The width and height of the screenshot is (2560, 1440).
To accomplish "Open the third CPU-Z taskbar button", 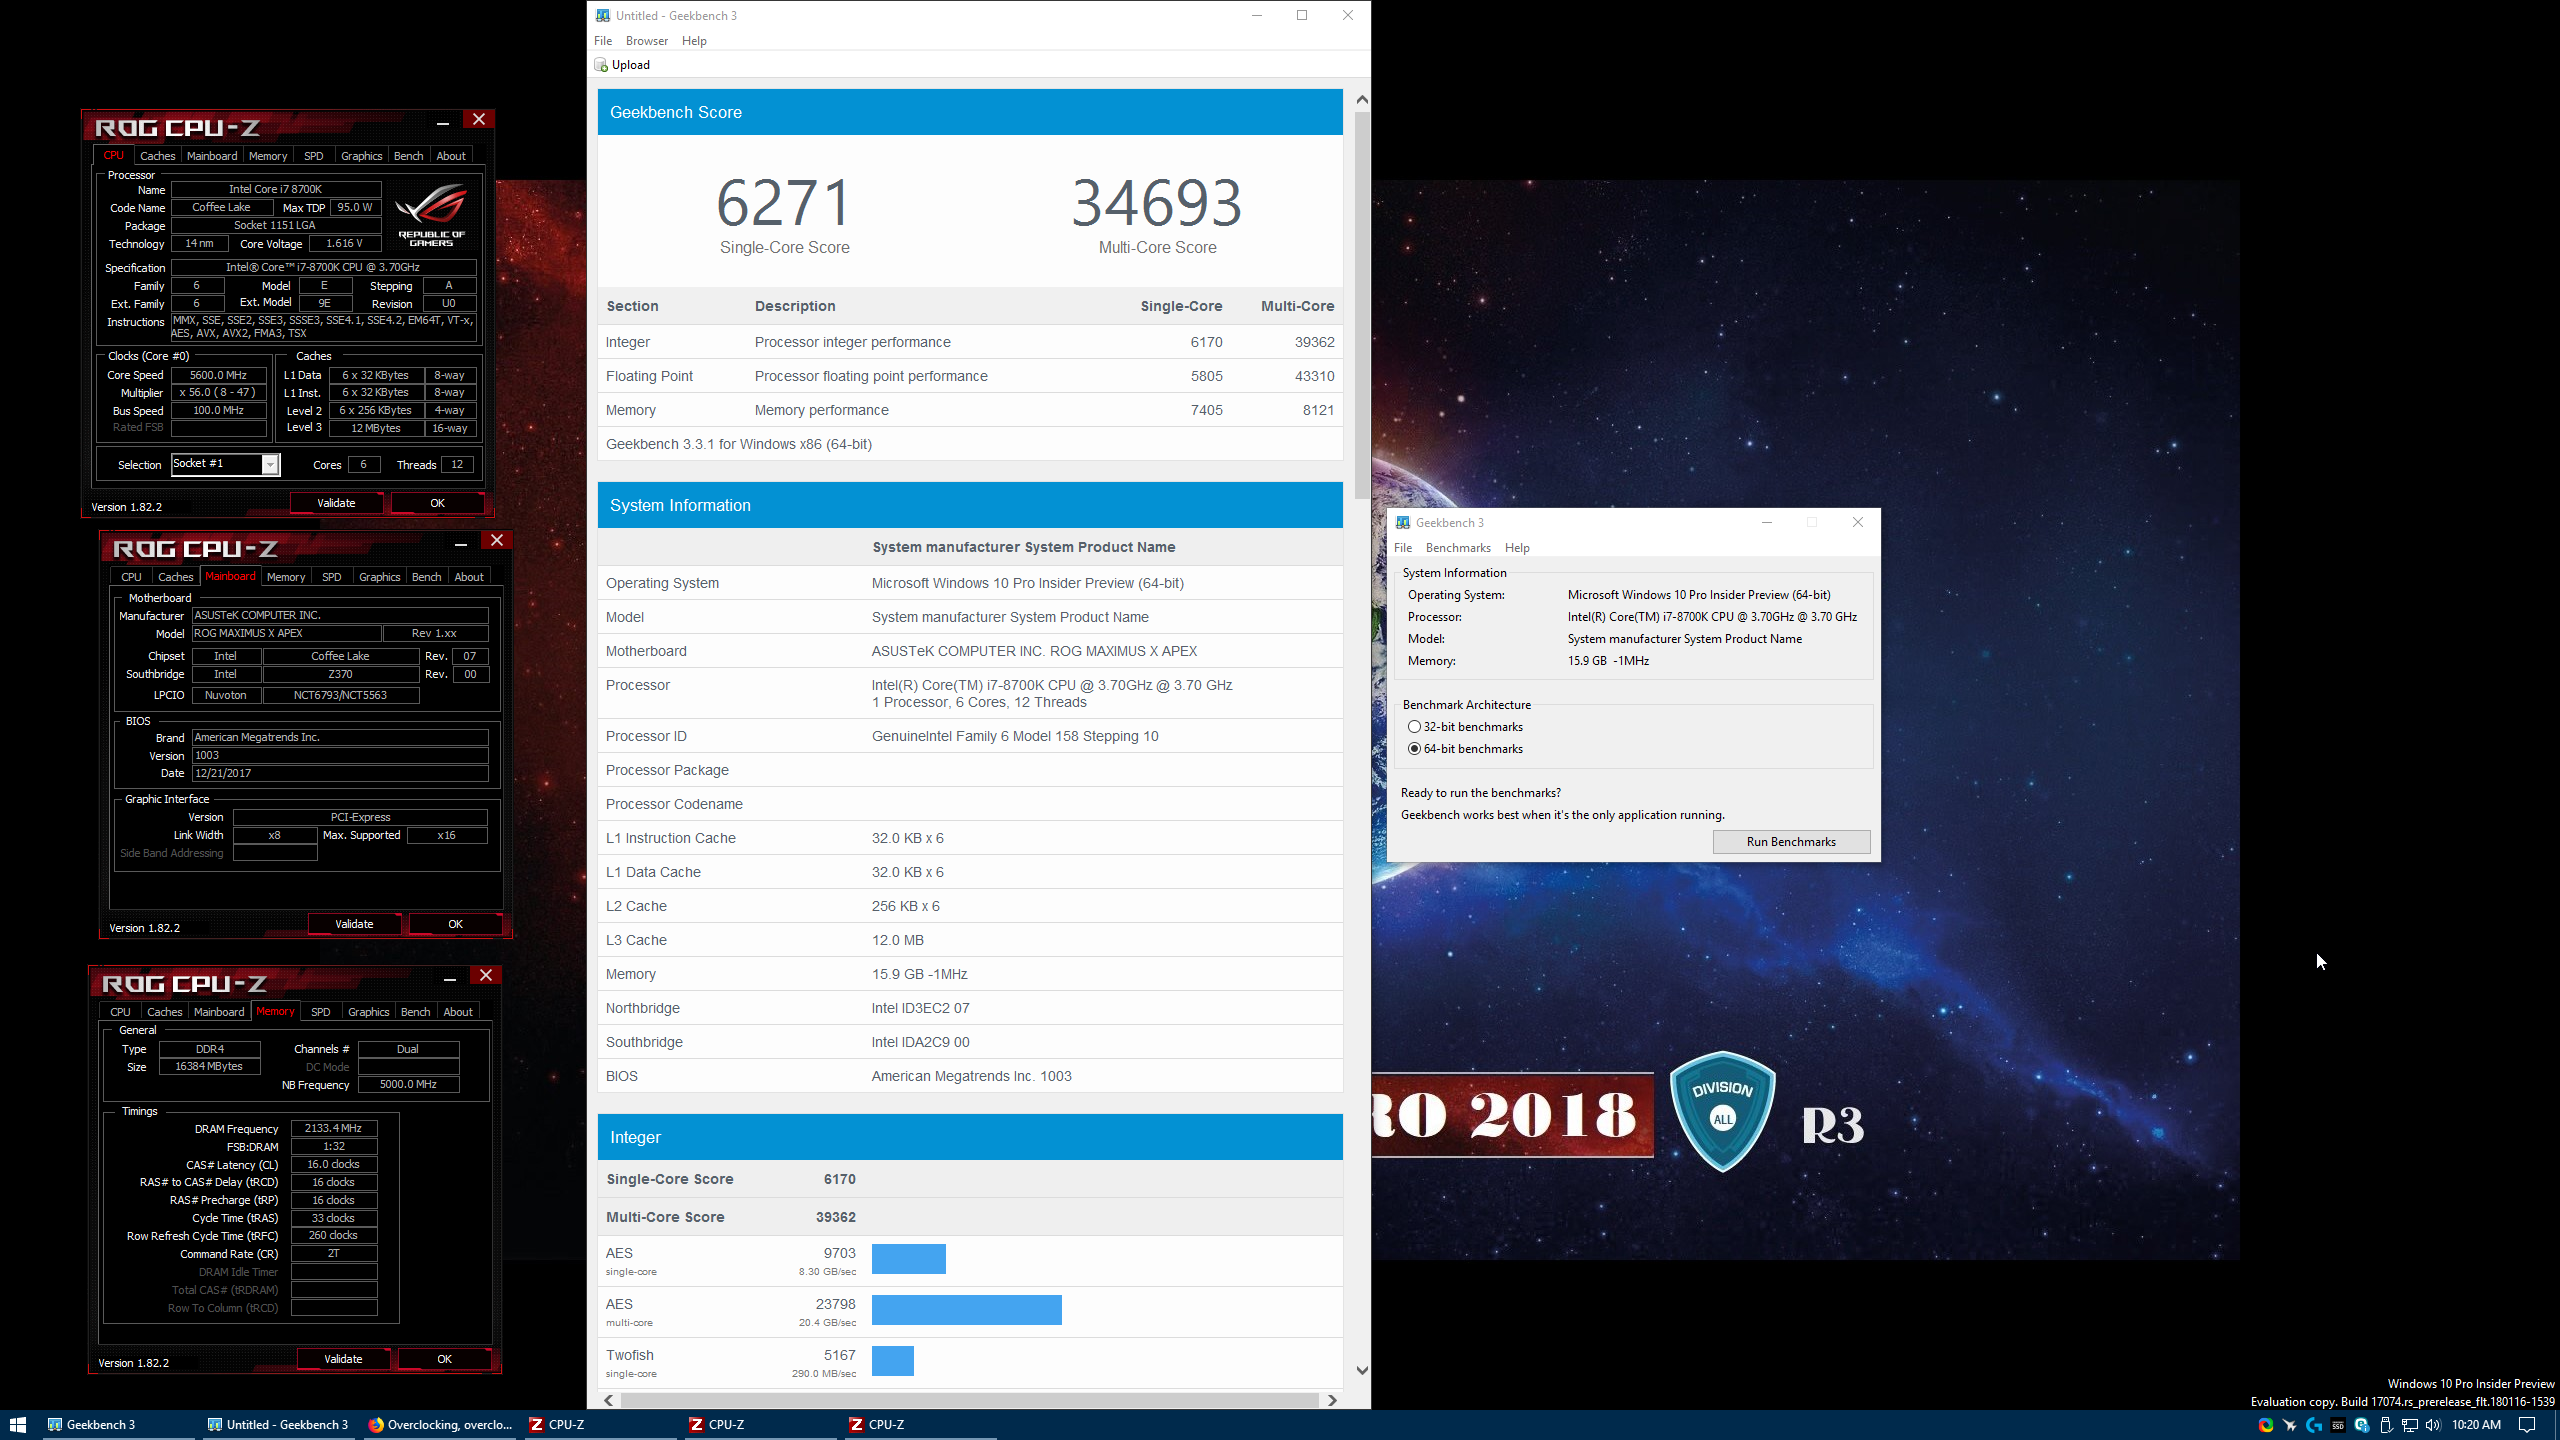I will pyautogui.click(x=919, y=1425).
